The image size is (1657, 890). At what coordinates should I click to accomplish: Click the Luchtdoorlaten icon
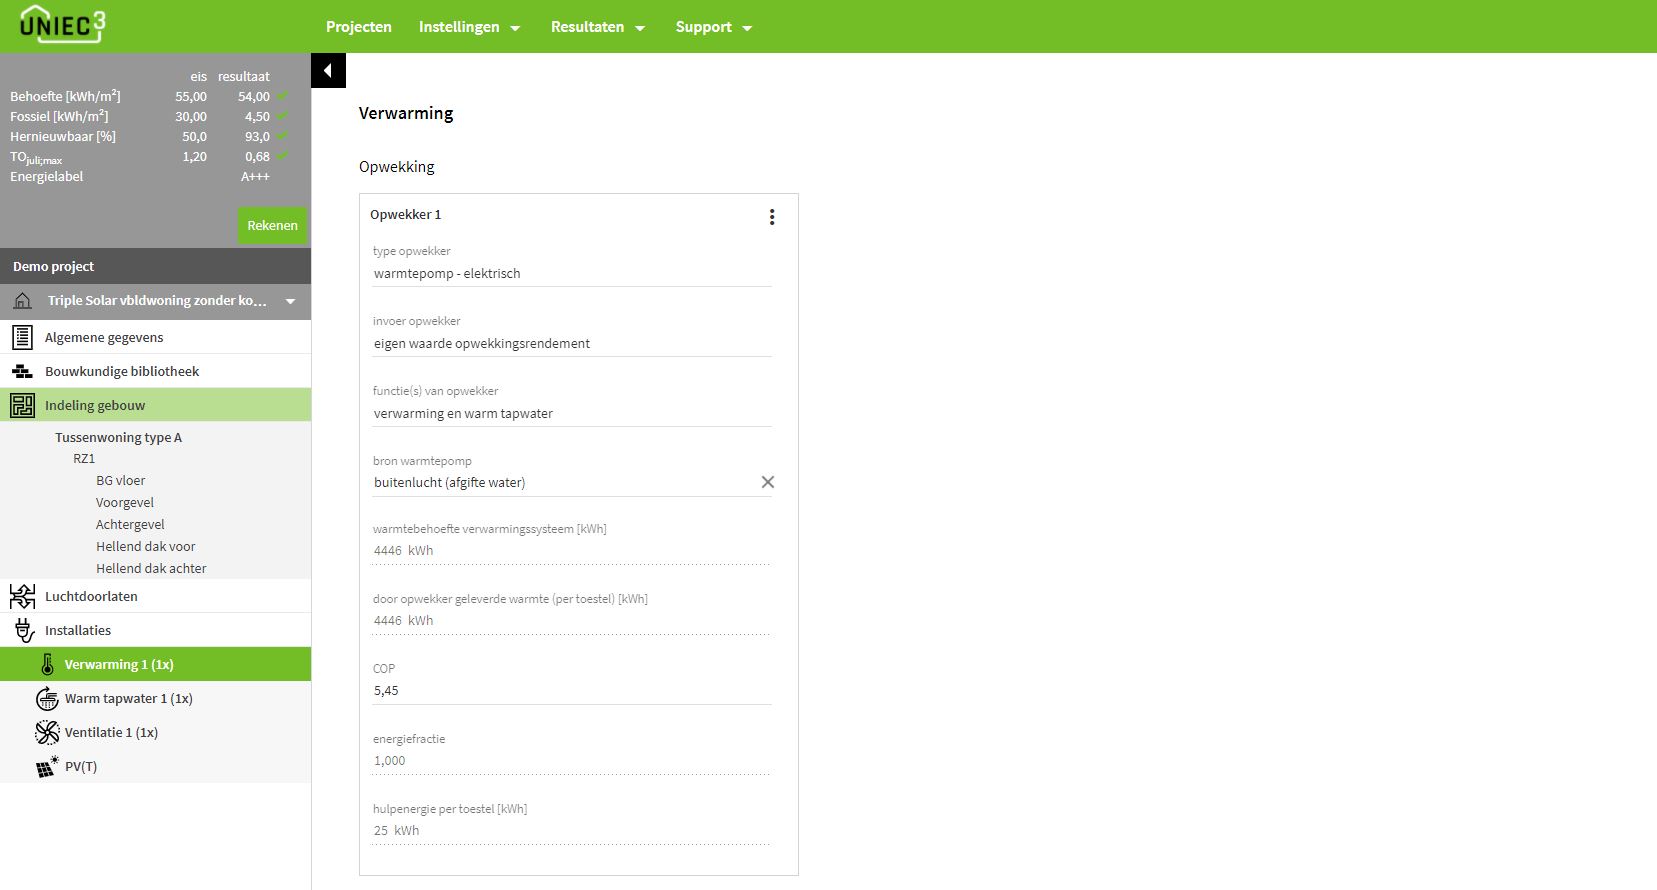click(22, 597)
